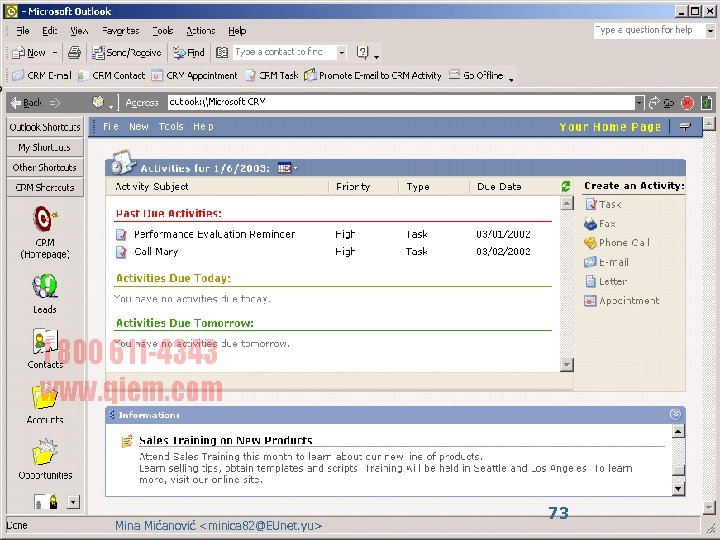Viewport: 720px width, 540px height.
Task: Click the Print icon in toolbar
Action: 74,53
